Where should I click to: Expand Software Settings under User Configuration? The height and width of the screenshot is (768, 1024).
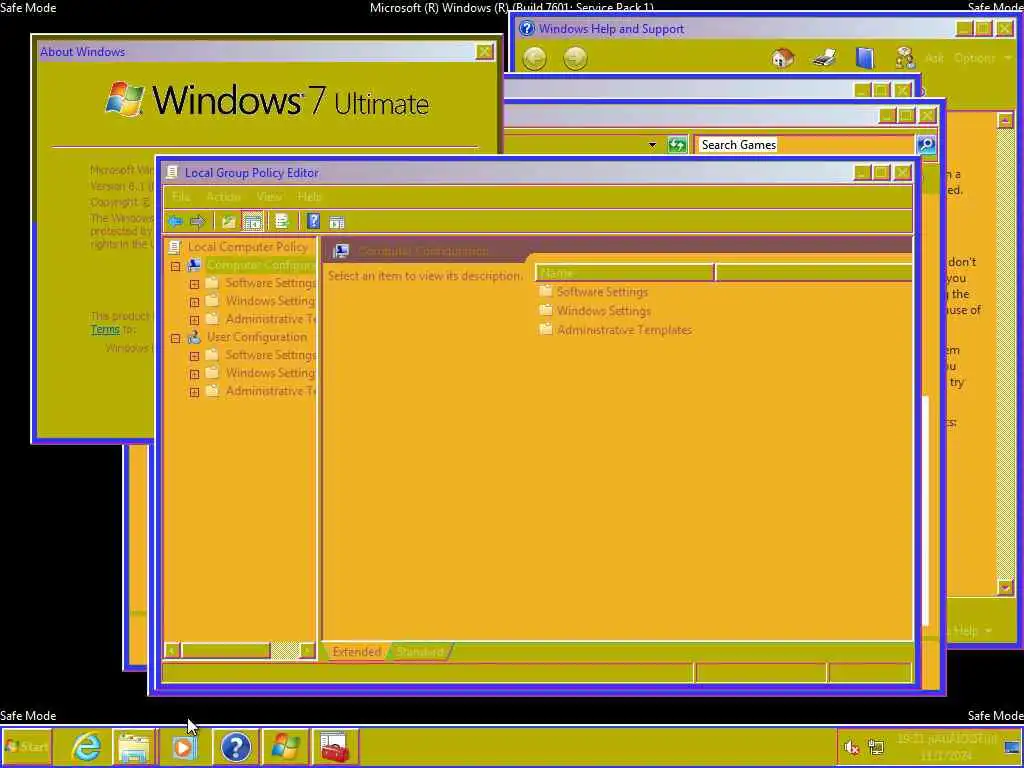tap(194, 357)
